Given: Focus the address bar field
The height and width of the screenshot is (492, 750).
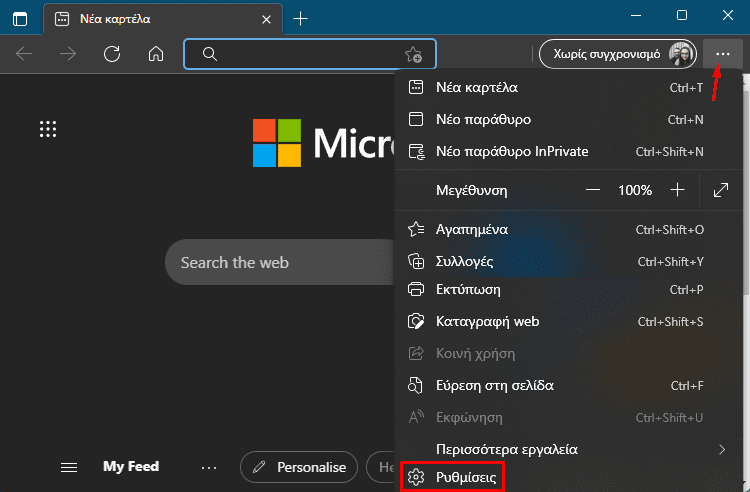Looking at the screenshot, I should tap(310, 54).
